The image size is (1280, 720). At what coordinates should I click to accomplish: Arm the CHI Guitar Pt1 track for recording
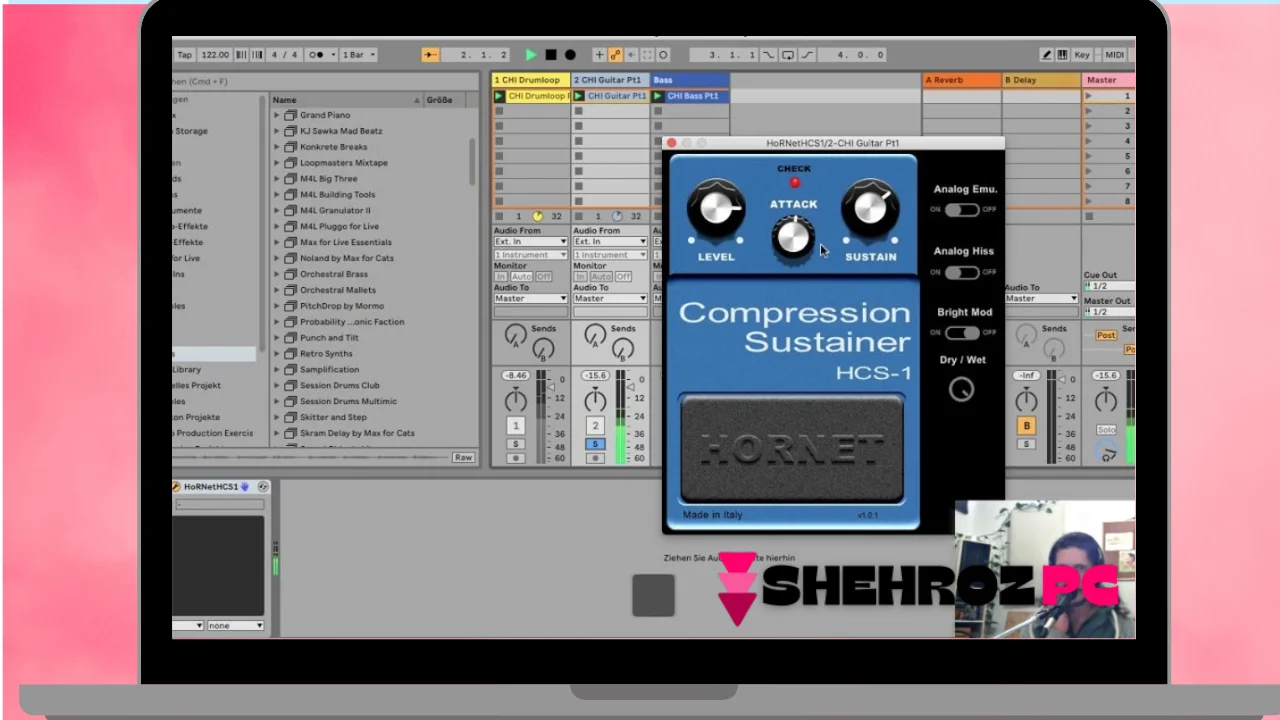[595, 458]
